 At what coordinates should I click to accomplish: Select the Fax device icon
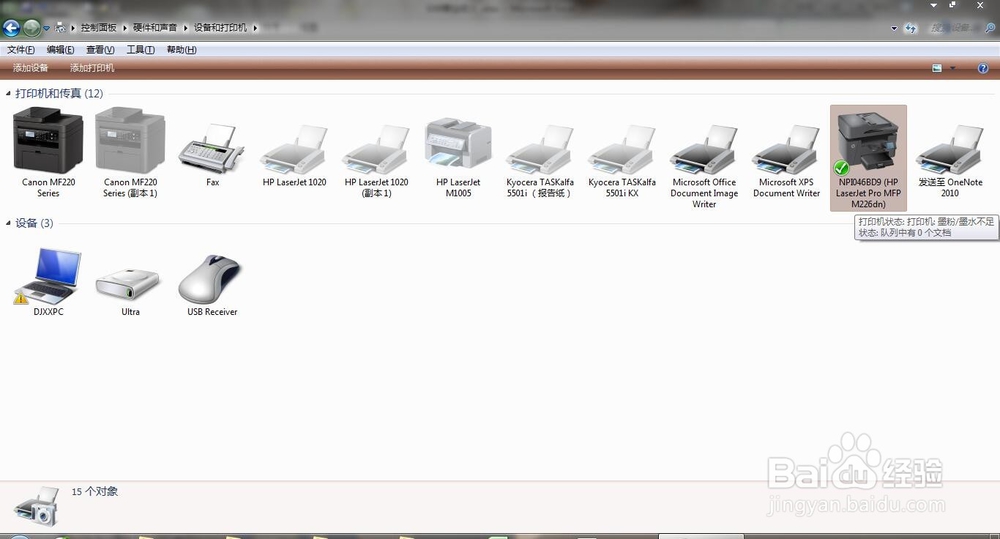pyautogui.click(x=212, y=149)
